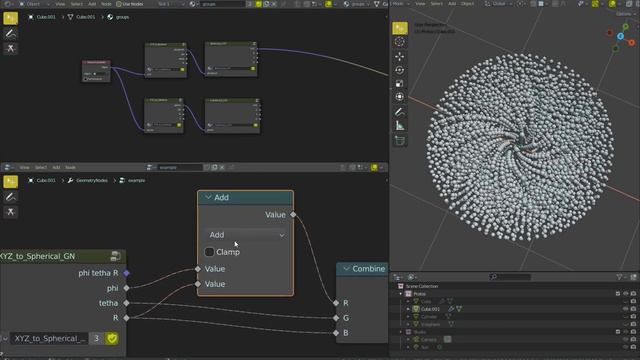Toggle render camera icon for Cube.001 row
640x360 pixels.
pyautogui.click(x=633, y=309)
